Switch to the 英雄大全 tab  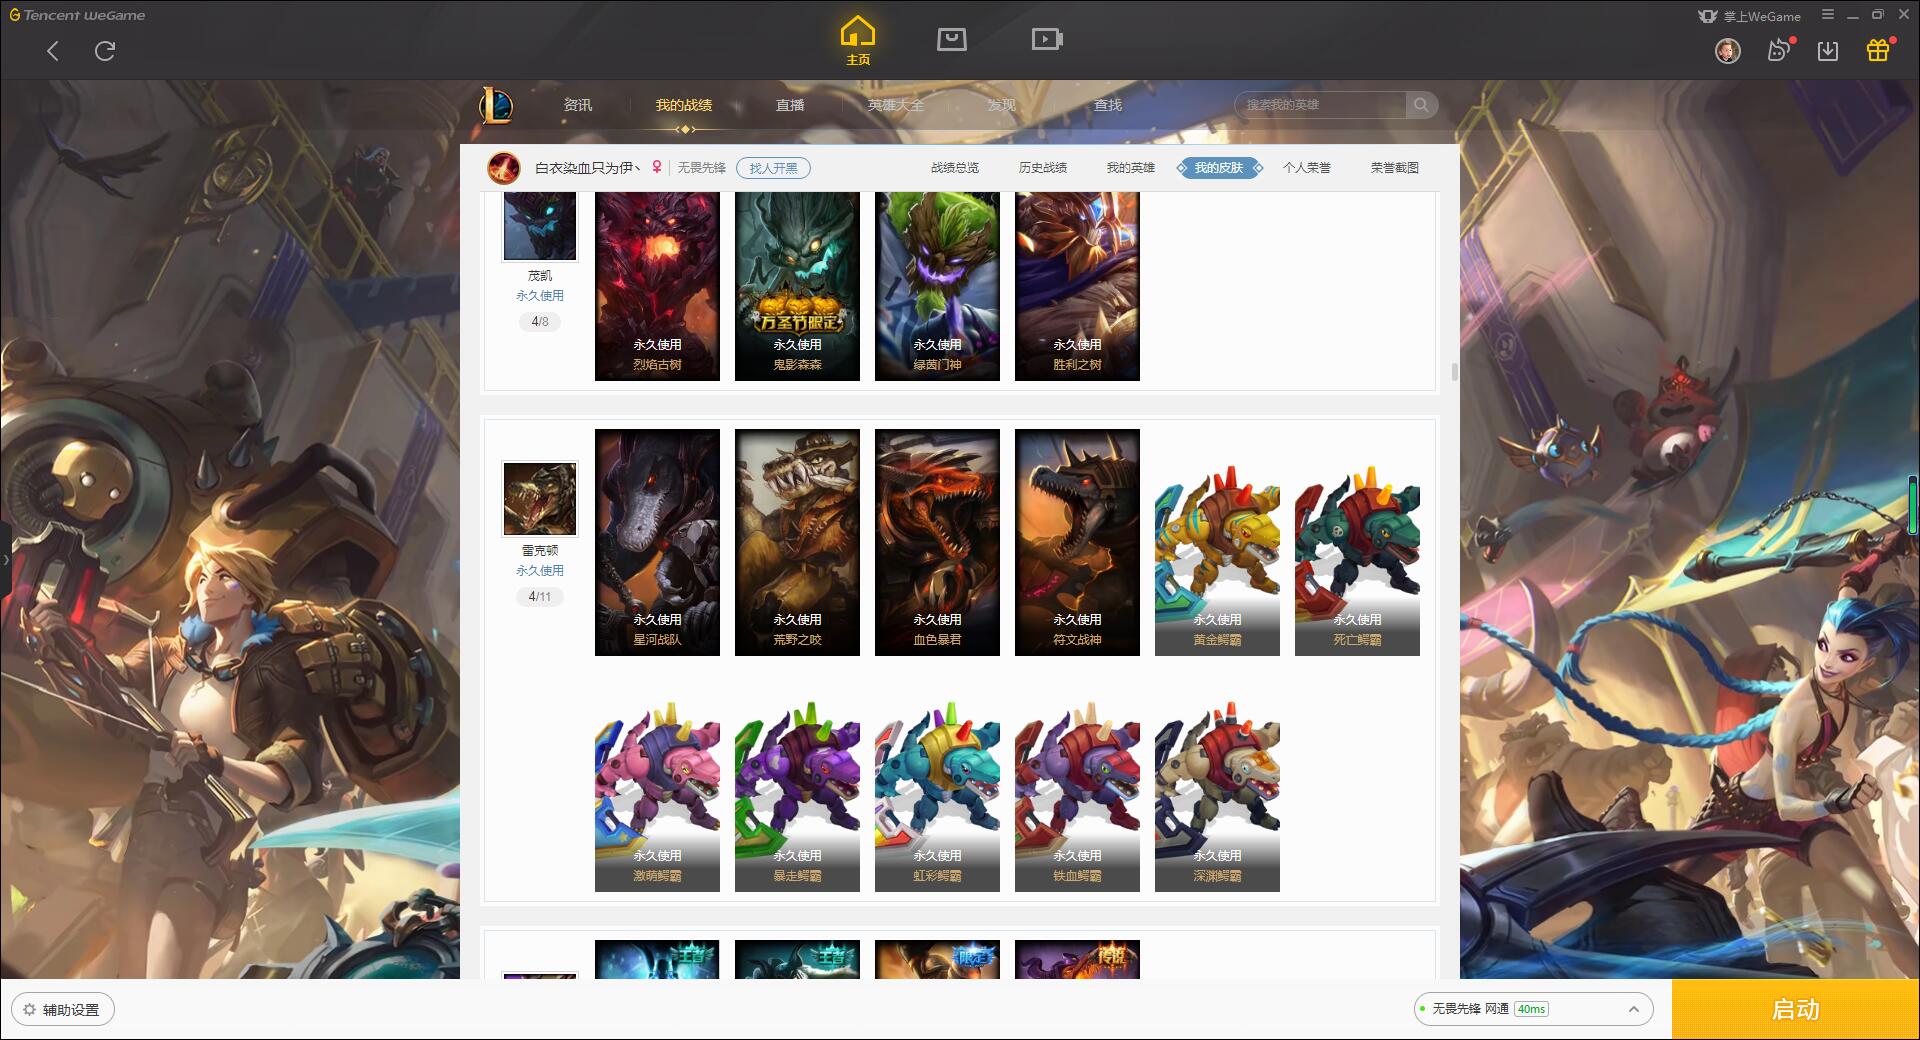pyautogui.click(x=896, y=105)
